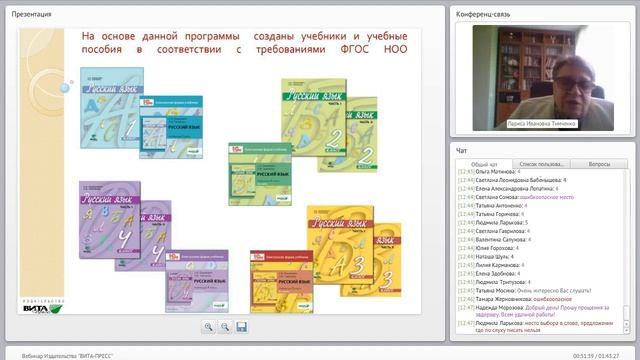Click the slide heading mentioning ФГОС НОО
Viewport: 640px width, 360px height.
(244, 42)
